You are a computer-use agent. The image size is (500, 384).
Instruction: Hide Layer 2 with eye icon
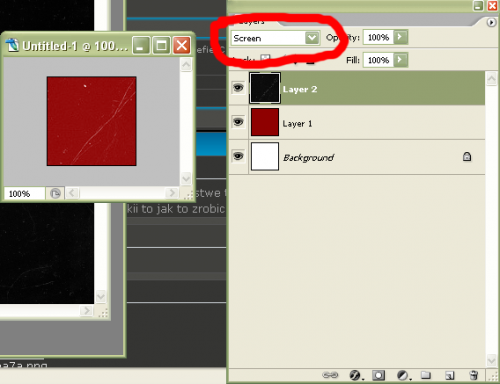click(x=238, y=88)
